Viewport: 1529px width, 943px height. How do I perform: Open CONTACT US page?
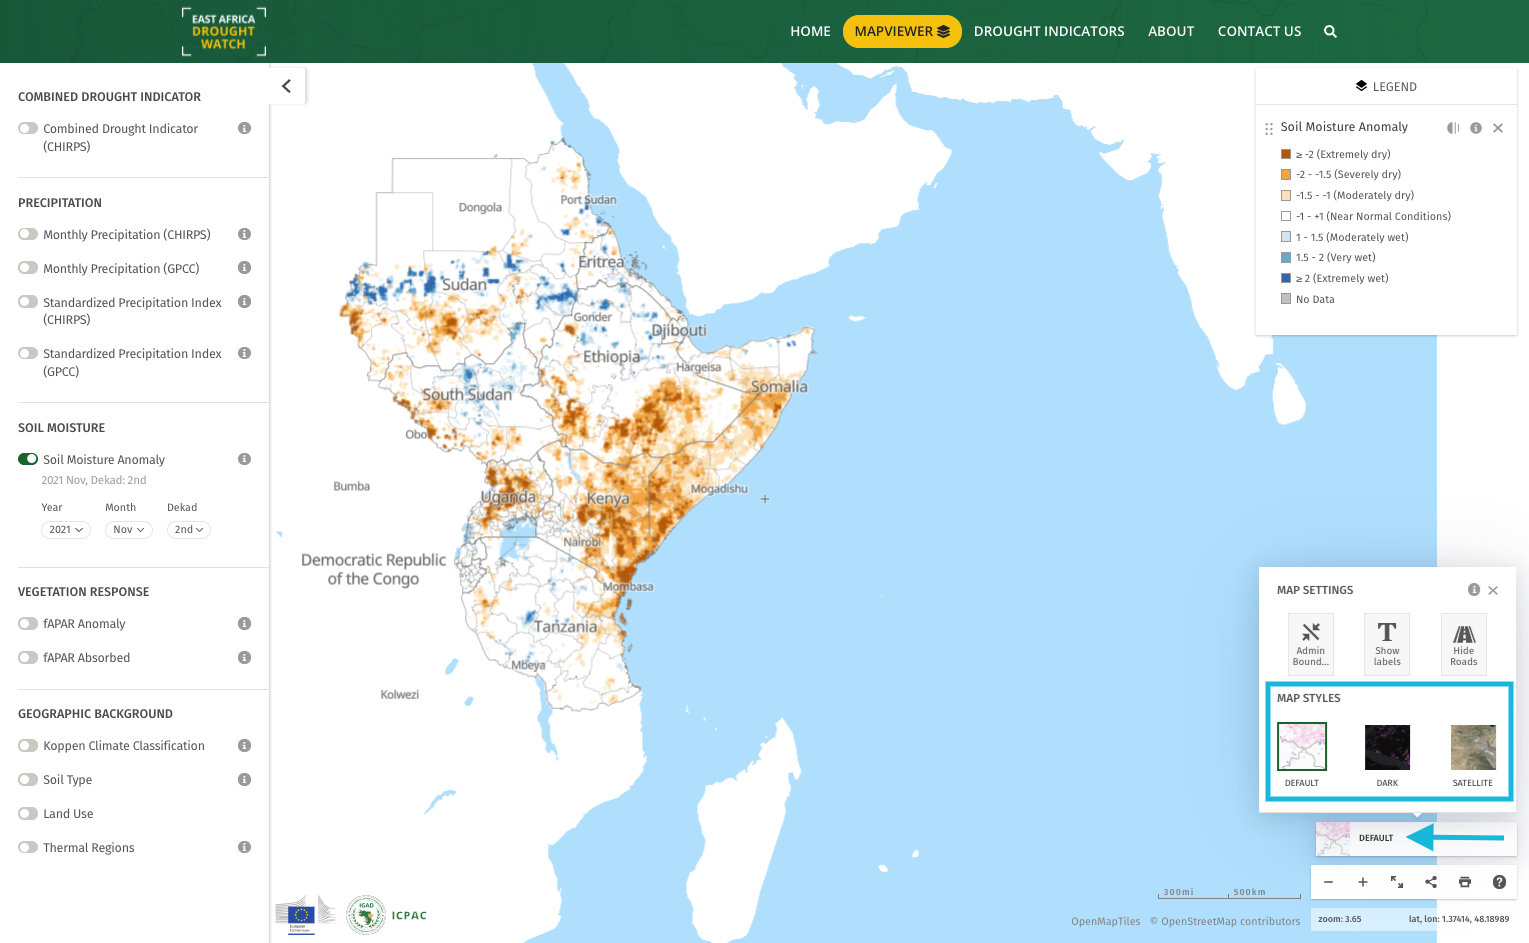point(1259,31)
